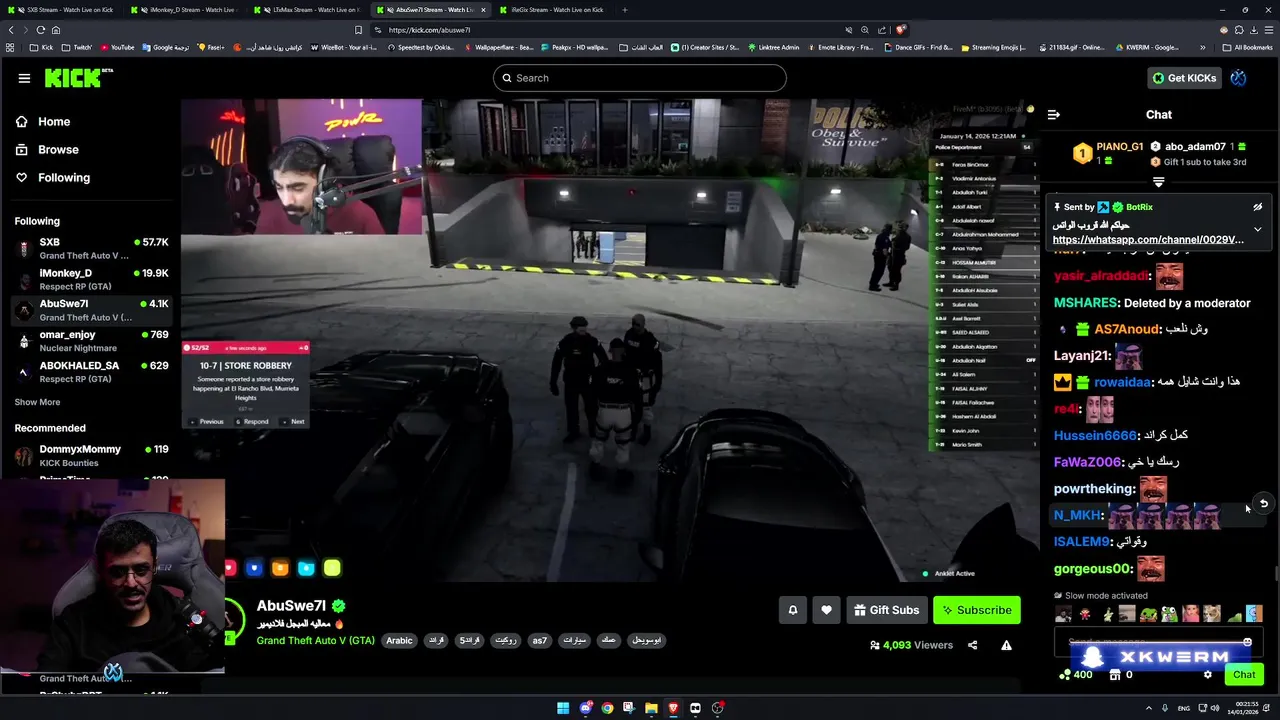
Task: Click the green Chat send button
Action: [1244, 675]
